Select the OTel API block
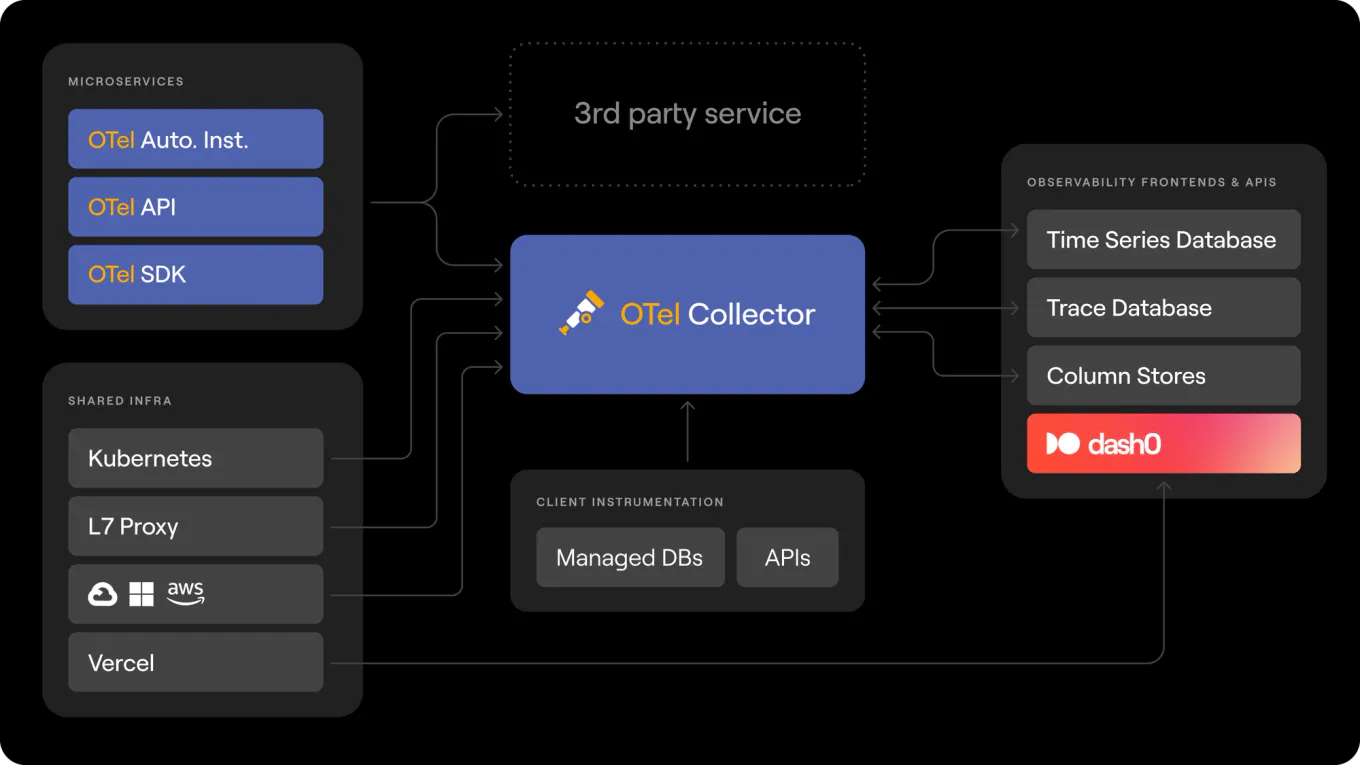 tap(195, 207)
